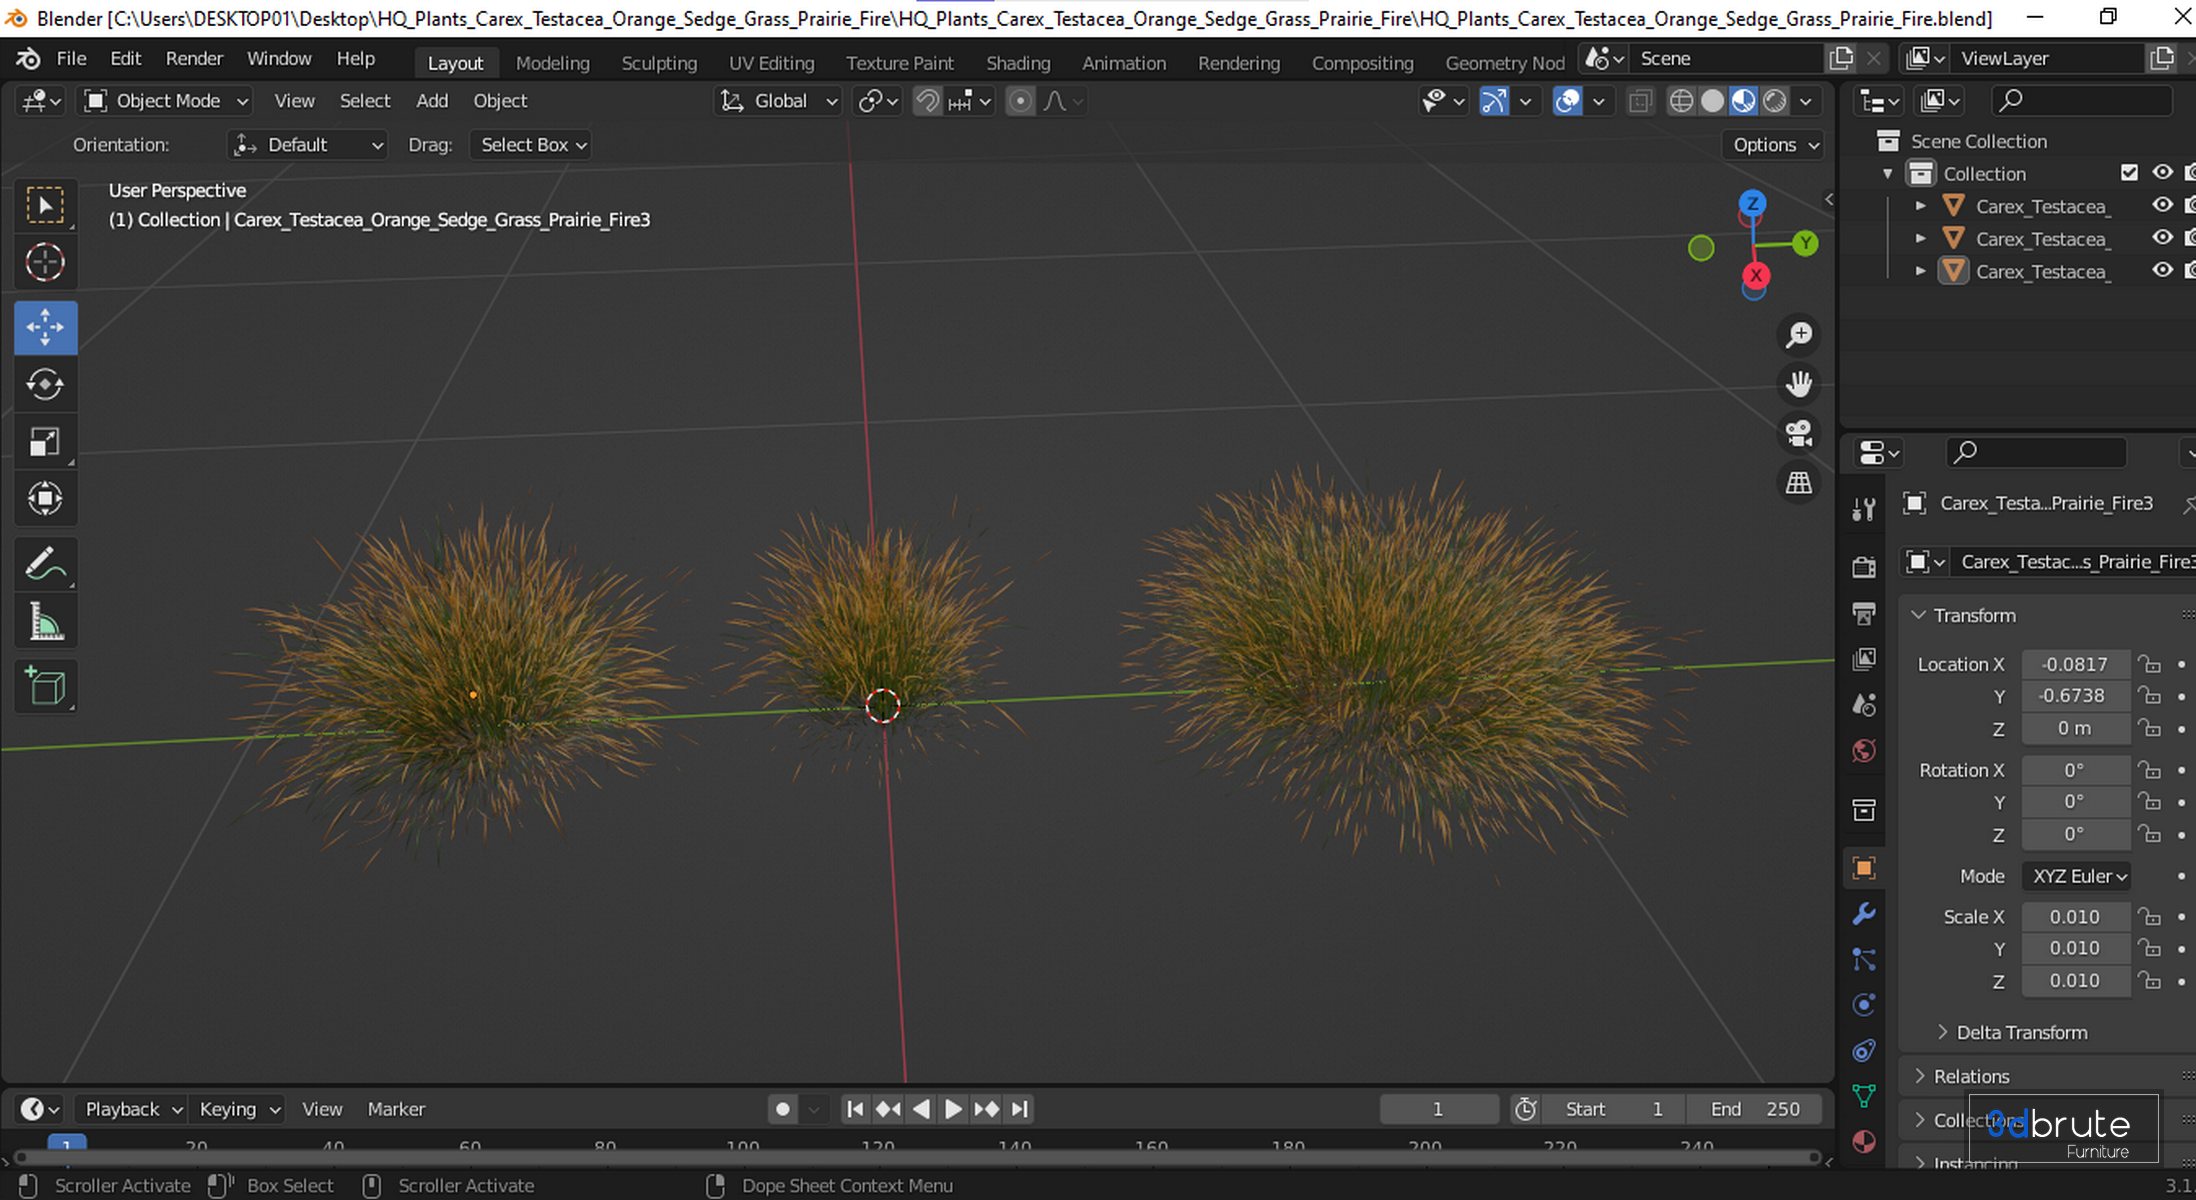Open the Material properties tab
Viewport: 2196px width, 1200px height.
(x=1864, y=1142)
